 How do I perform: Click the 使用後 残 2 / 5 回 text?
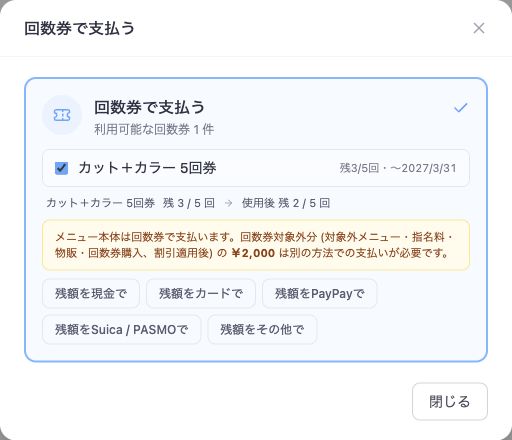pyautogui.click(x=286, y=203)
